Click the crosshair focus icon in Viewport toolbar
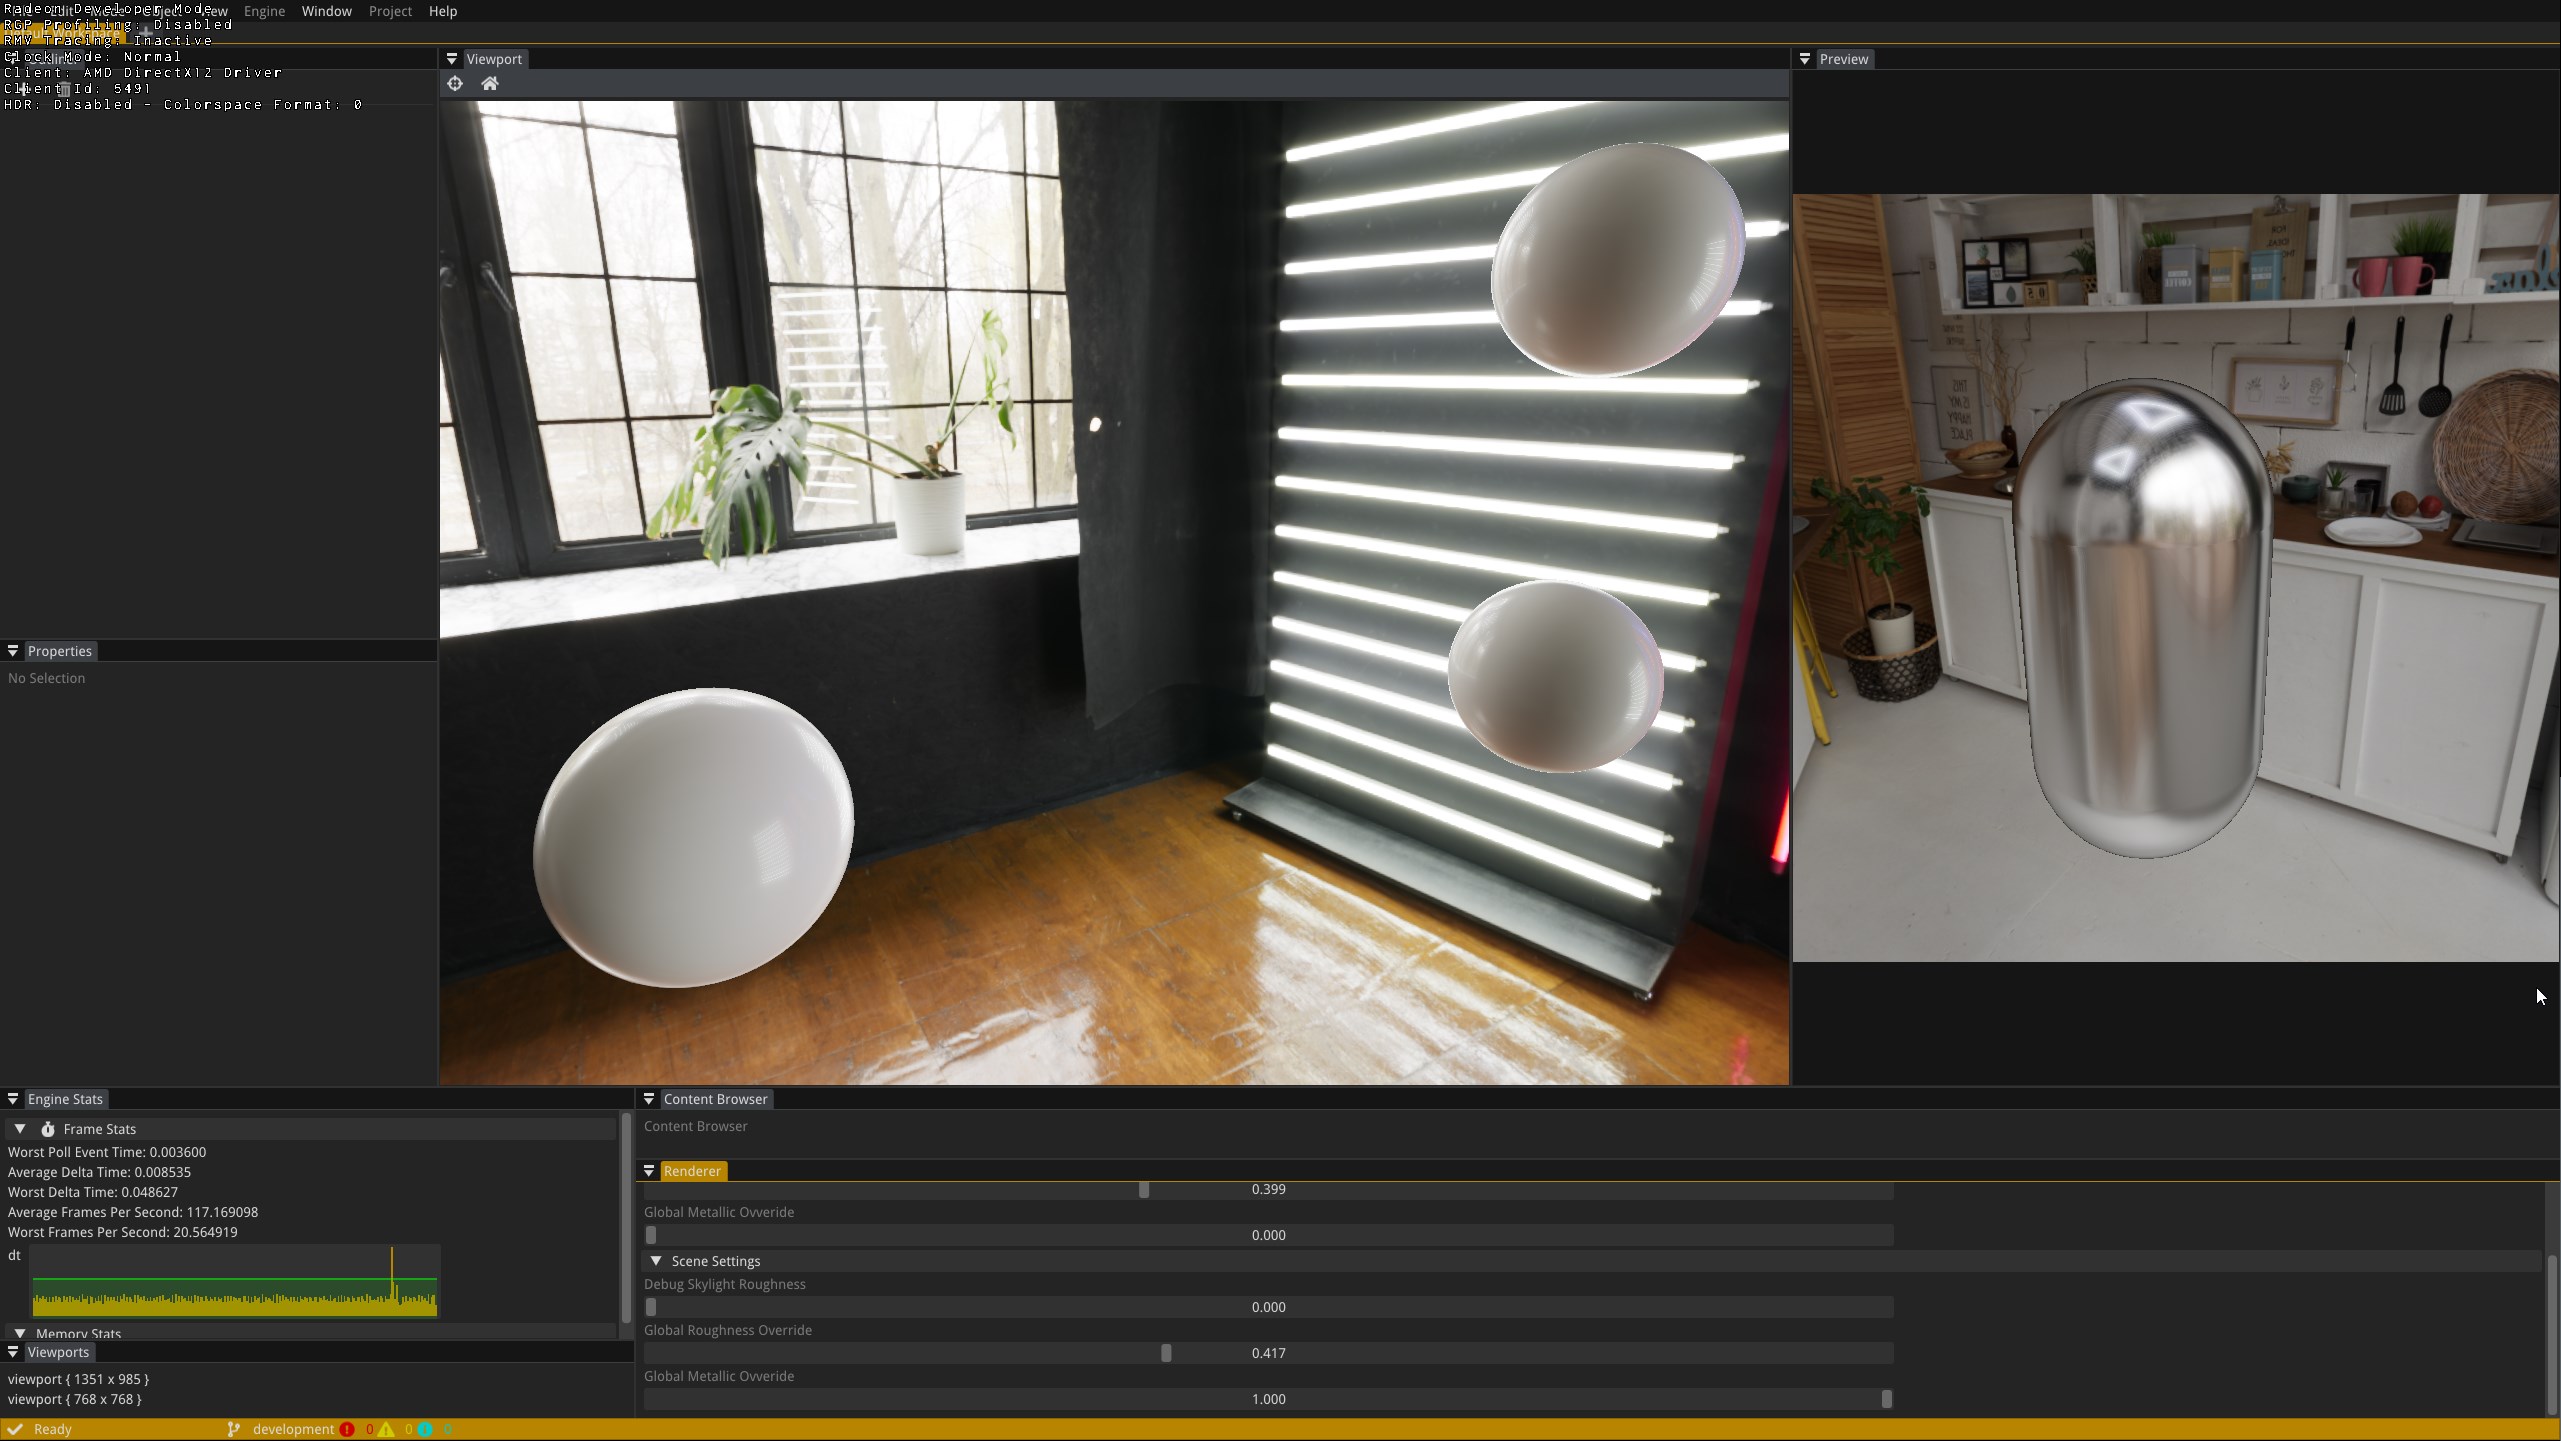2561x1441 pixels. tap(455, 84)
